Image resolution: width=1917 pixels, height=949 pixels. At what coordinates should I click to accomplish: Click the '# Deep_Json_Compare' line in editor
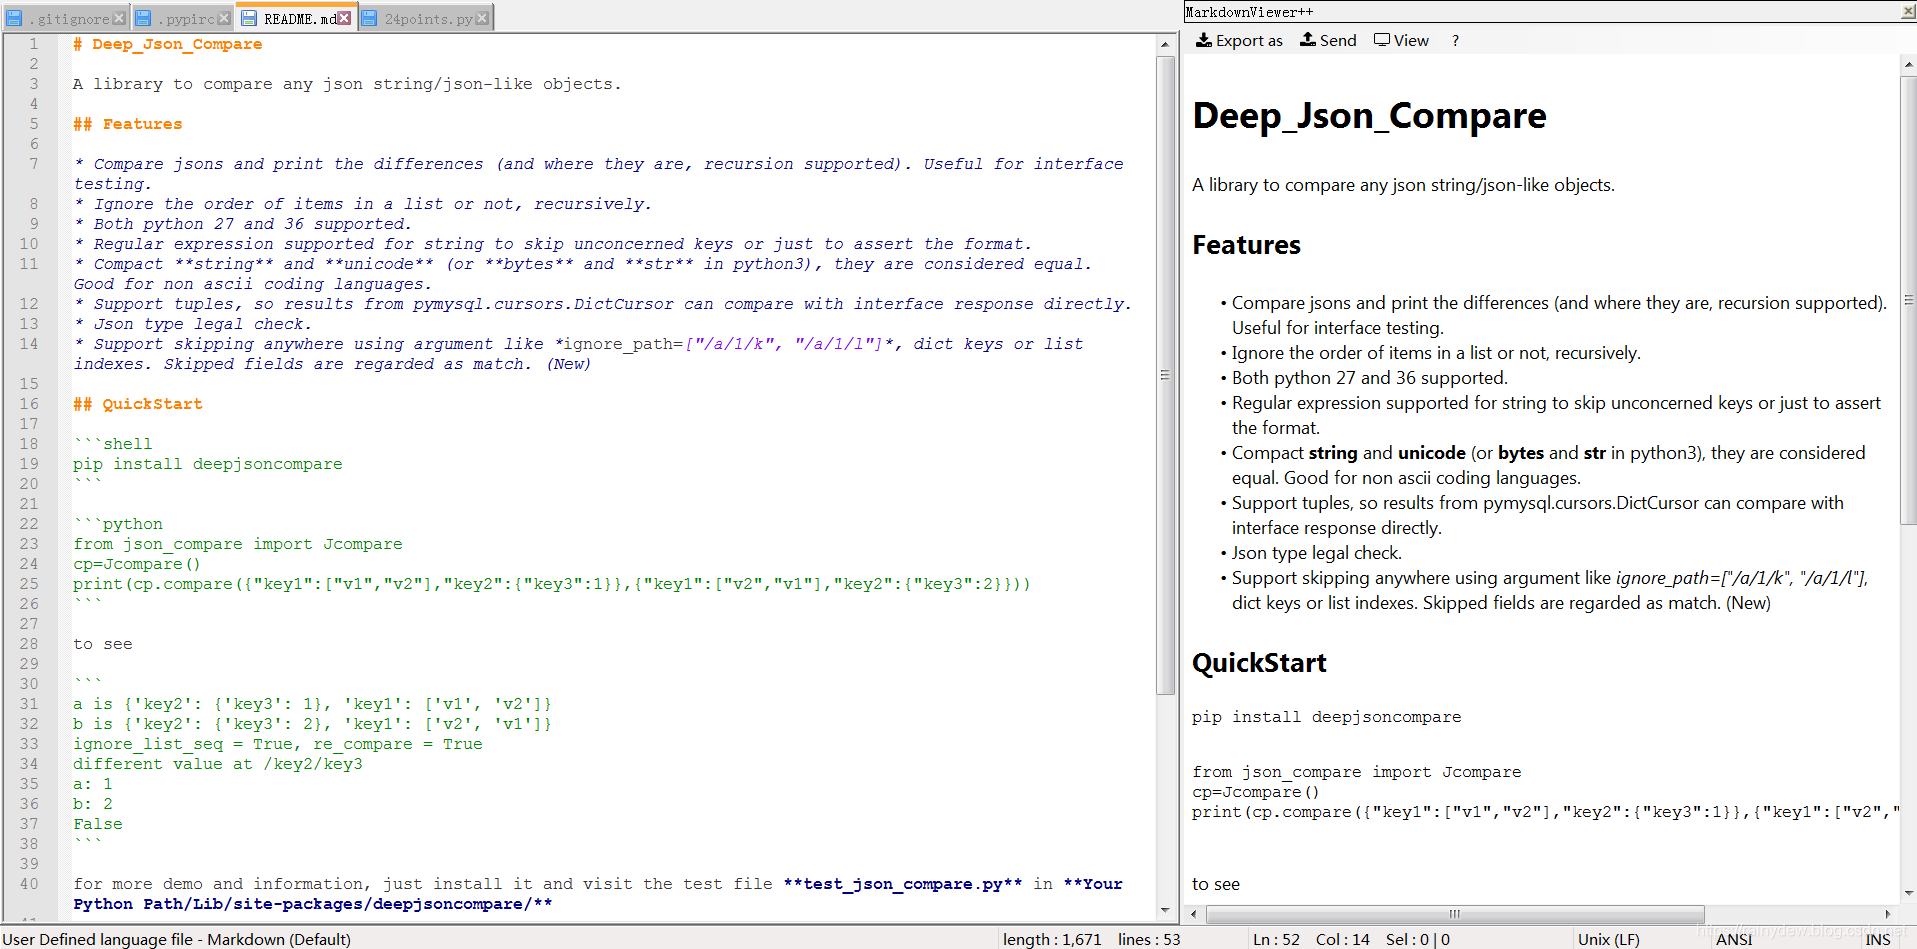pyautogui.click(x=167, y=44)
